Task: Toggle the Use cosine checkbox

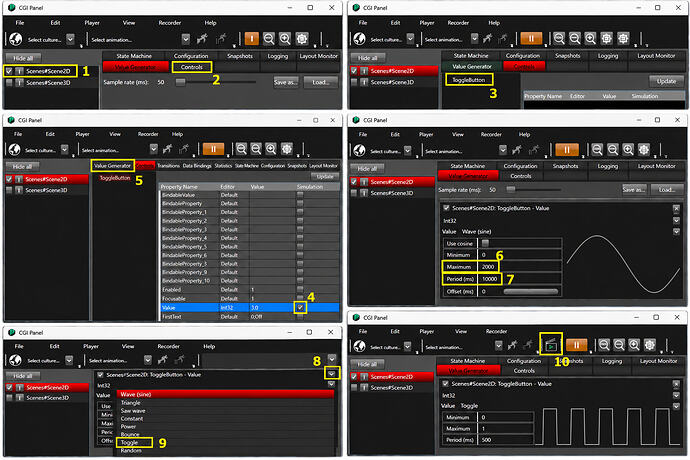Action: (485, 243)
